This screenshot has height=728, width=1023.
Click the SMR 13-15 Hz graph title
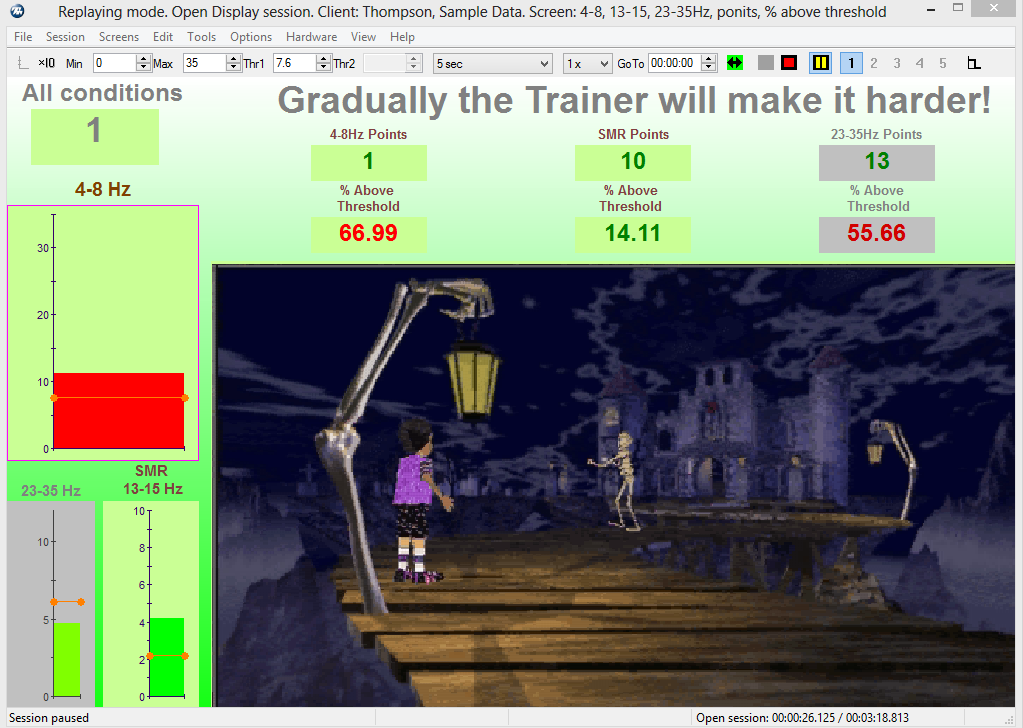coord(152,479)
